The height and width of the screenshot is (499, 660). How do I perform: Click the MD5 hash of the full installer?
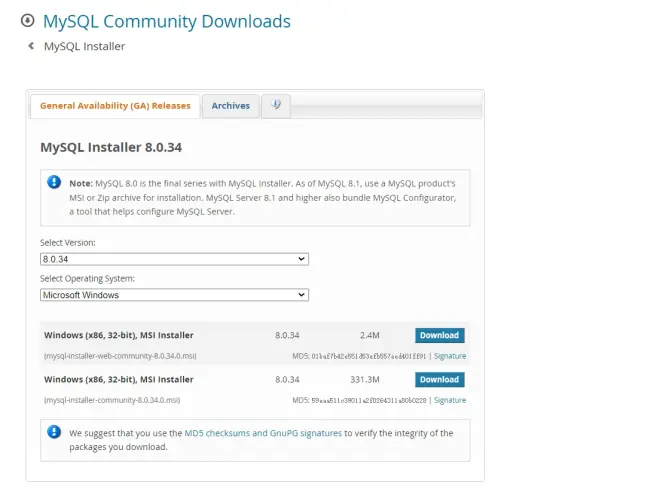[x=369, y=400]
